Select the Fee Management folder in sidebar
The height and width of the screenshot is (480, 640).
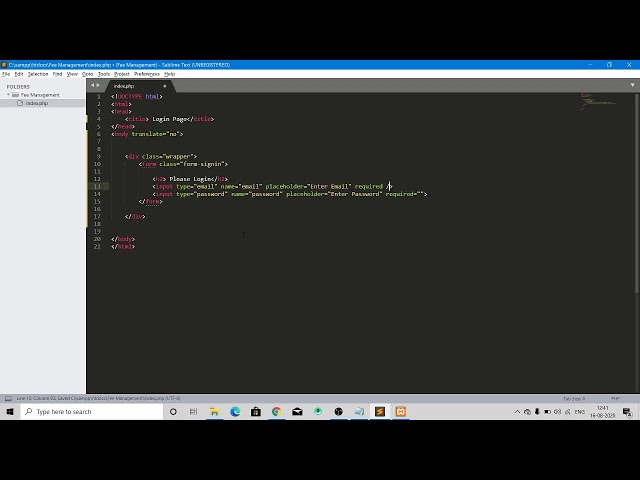coord(40,95)
